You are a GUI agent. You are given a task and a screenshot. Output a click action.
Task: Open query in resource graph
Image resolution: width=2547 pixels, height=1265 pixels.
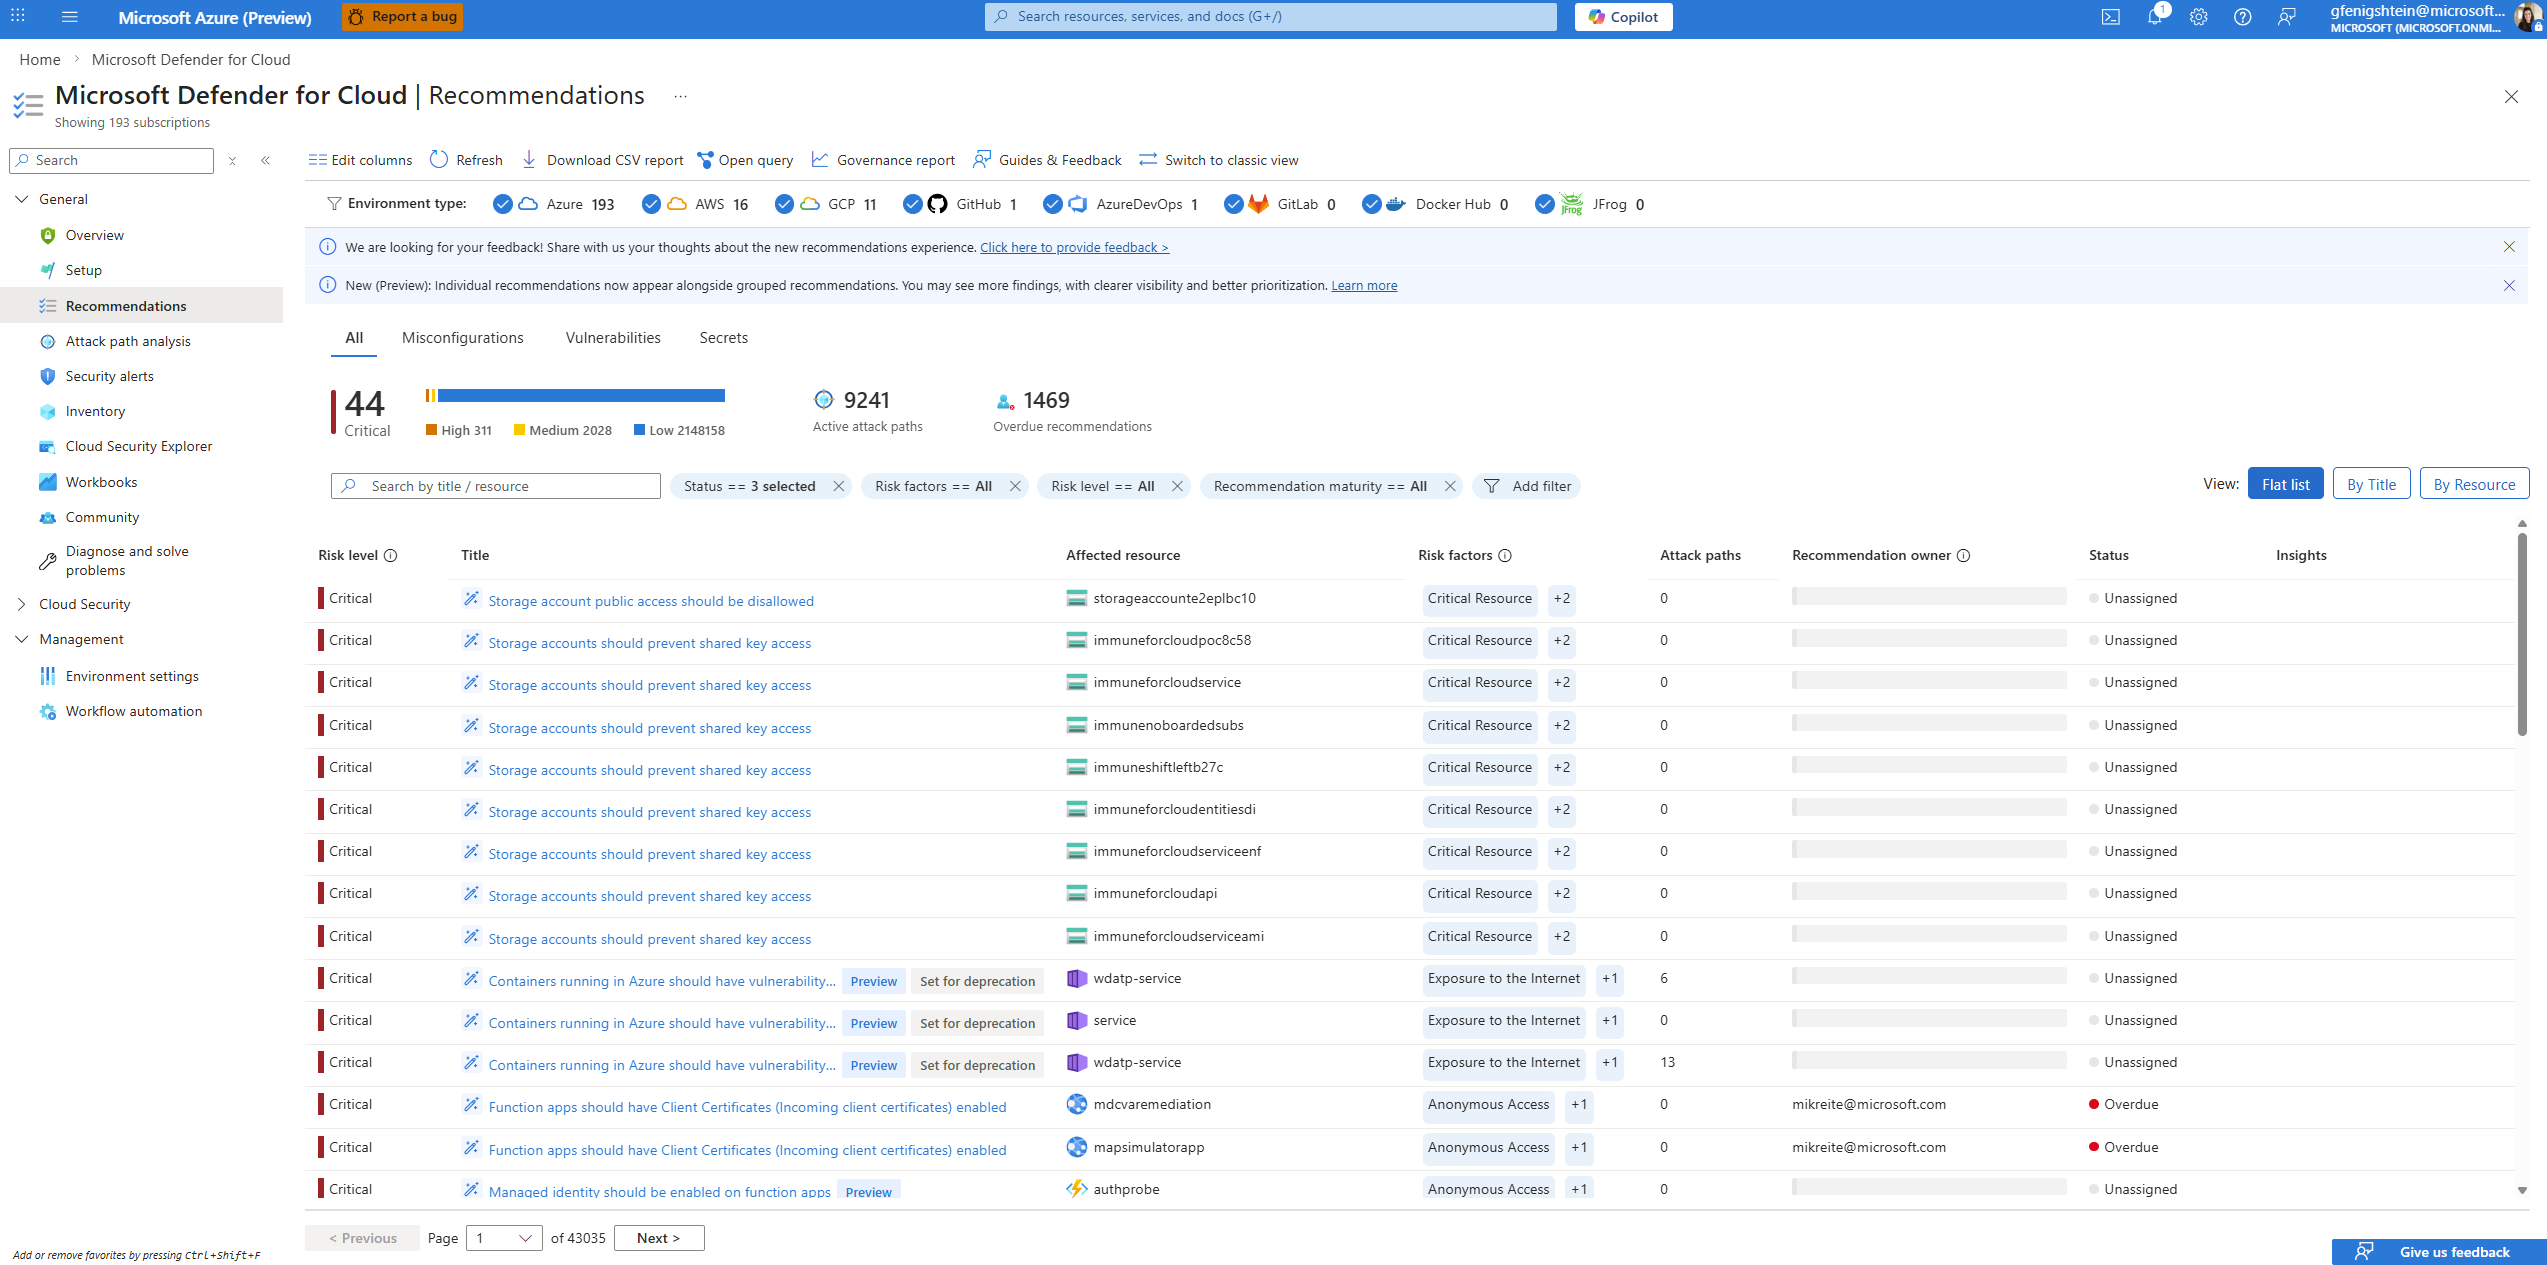coord(745,160)
